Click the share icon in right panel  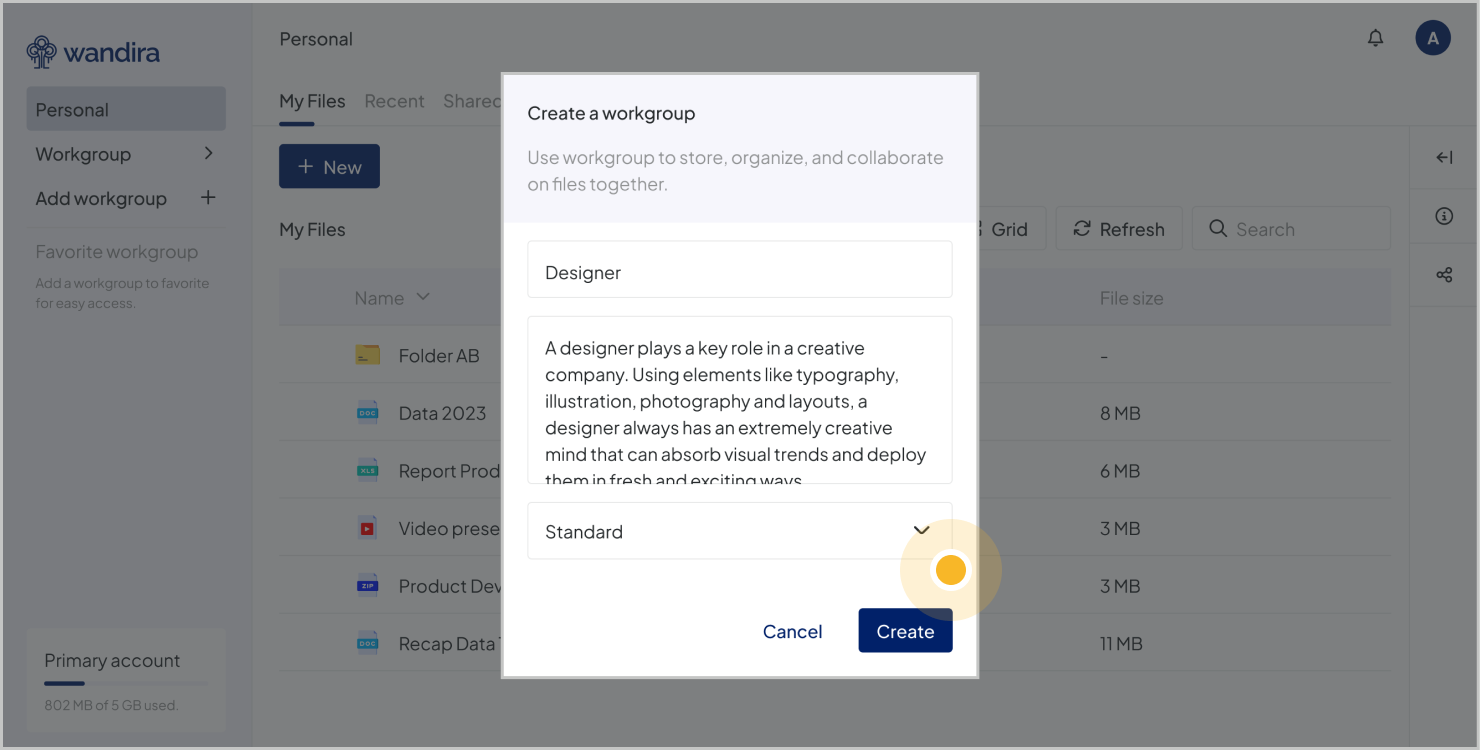click(x=1444, y=274)
